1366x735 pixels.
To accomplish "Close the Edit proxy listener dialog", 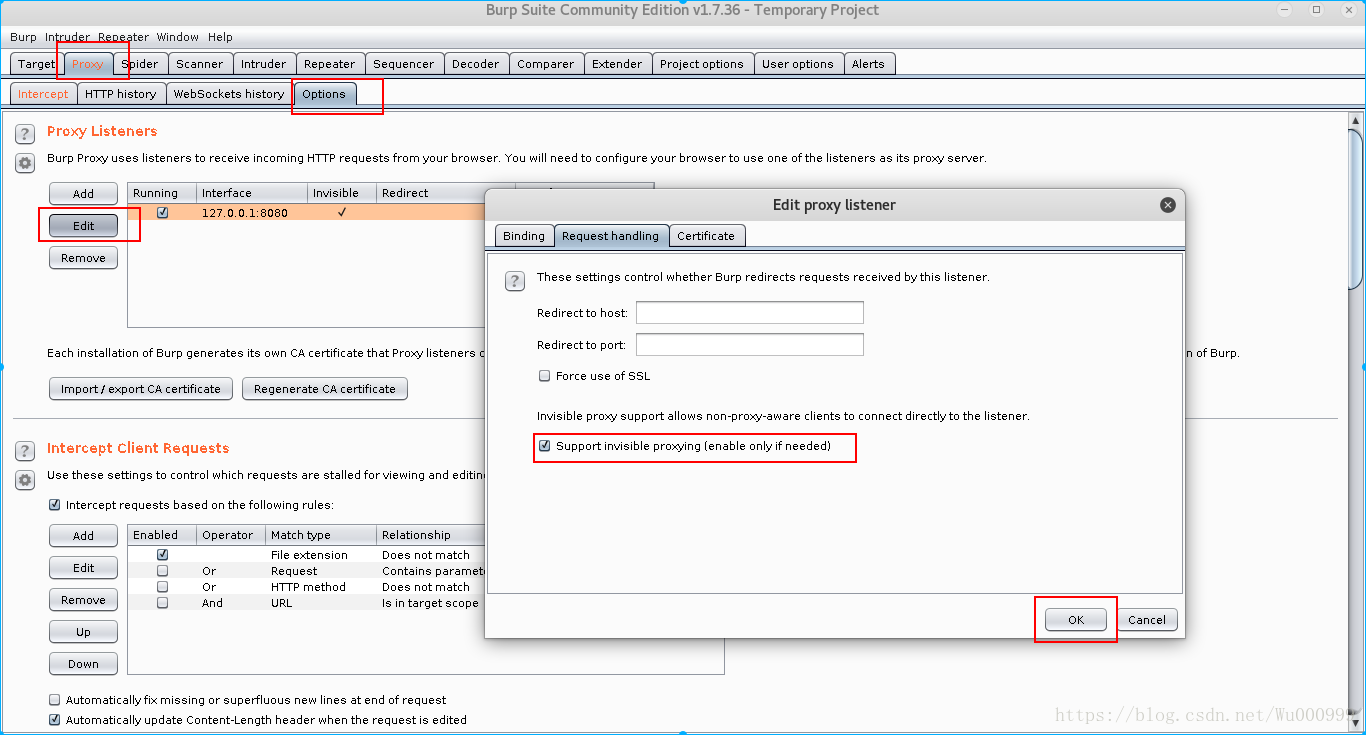I will click(1167, 205).
